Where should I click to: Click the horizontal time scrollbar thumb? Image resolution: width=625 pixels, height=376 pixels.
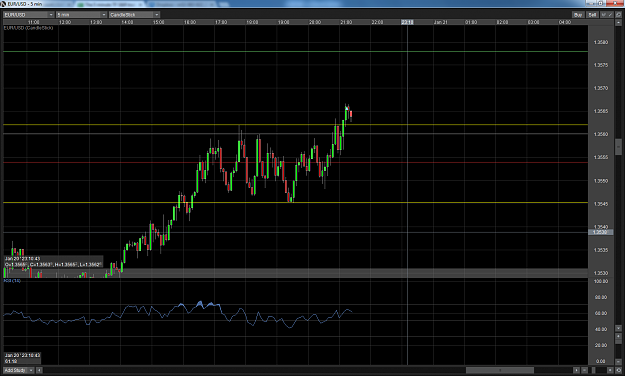[500, 370]
